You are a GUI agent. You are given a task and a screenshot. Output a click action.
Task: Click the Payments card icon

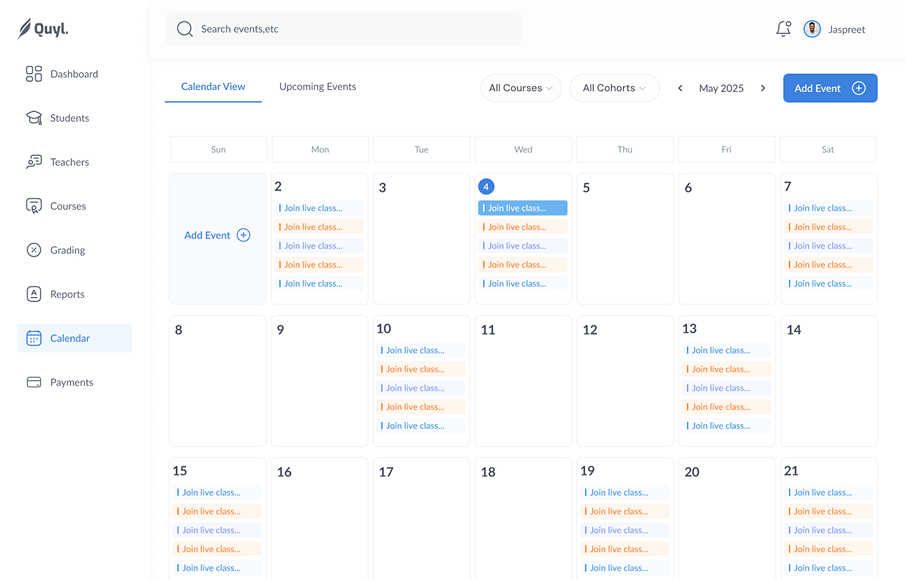[x=34, y=382]
